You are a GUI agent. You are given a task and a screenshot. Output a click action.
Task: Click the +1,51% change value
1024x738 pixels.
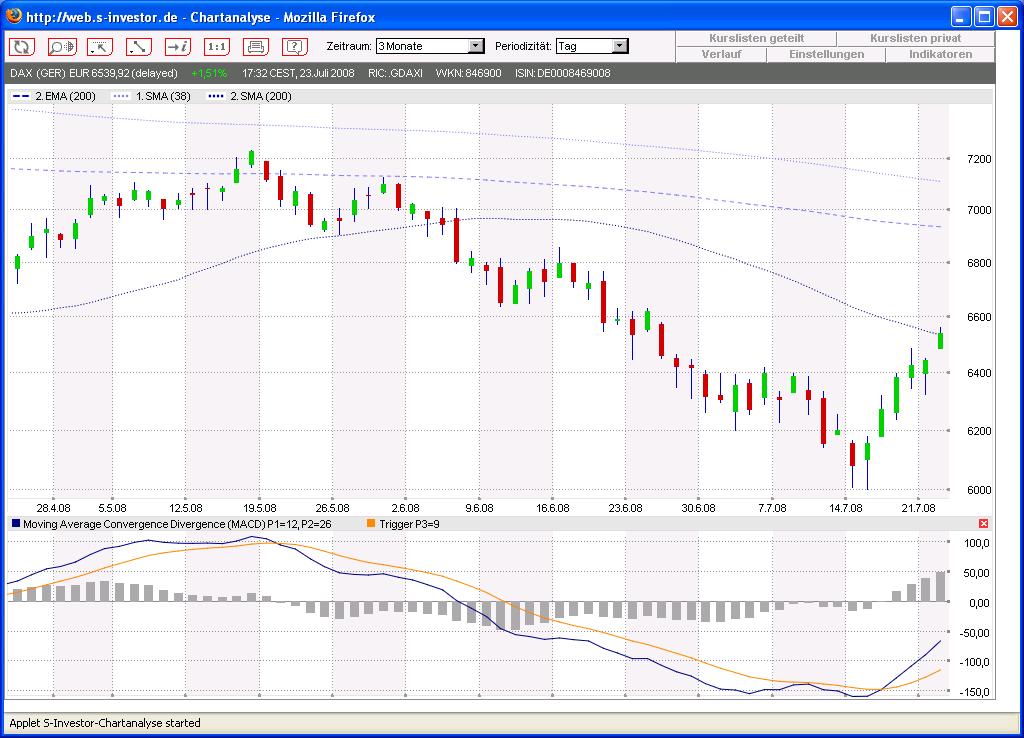(209, 73)
